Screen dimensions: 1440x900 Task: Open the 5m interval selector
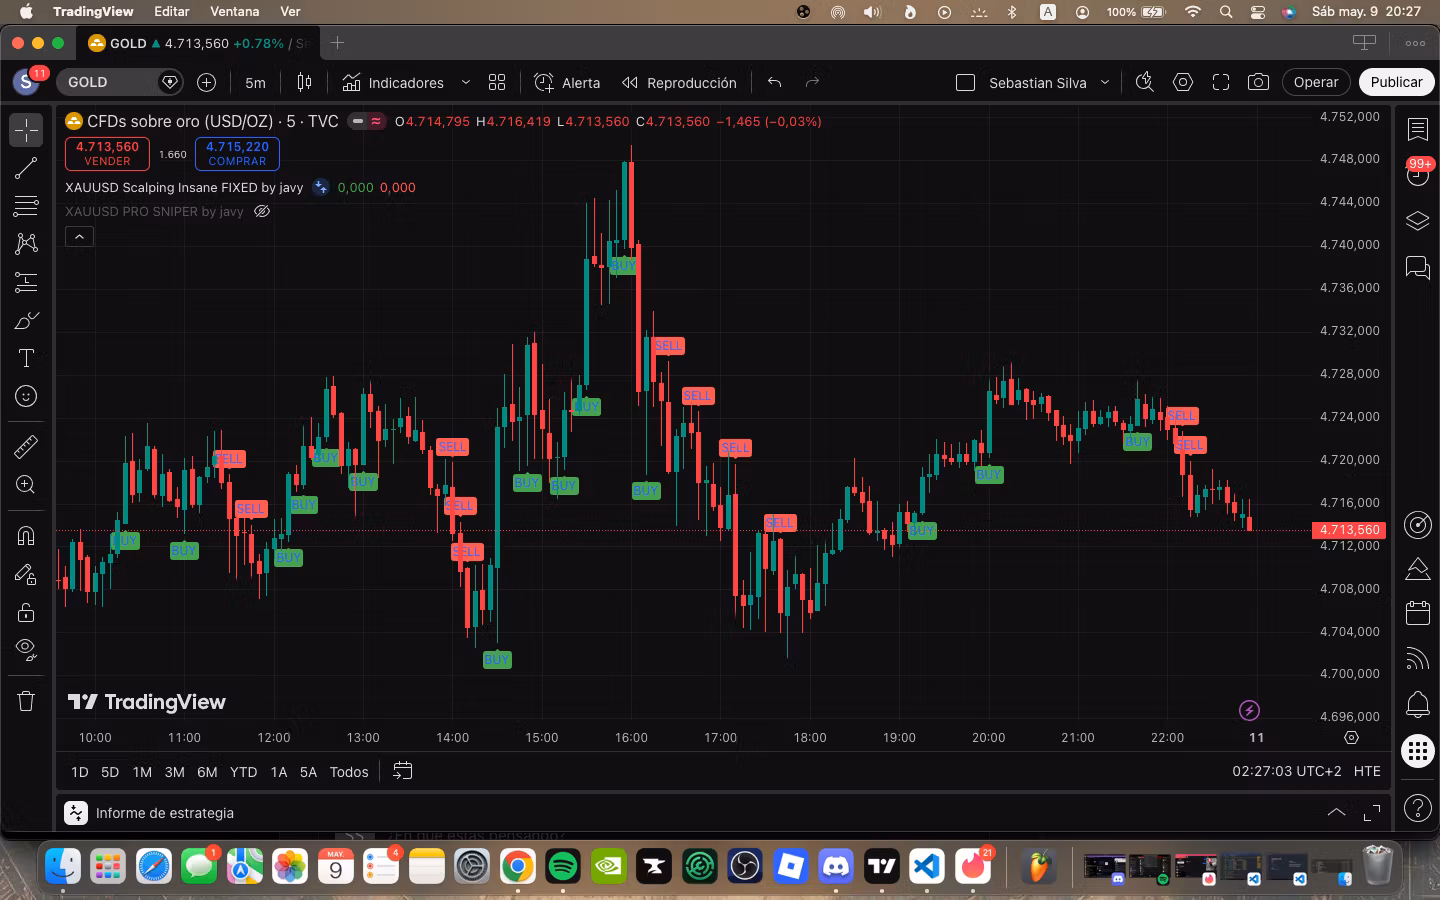[x=255, y=82]
